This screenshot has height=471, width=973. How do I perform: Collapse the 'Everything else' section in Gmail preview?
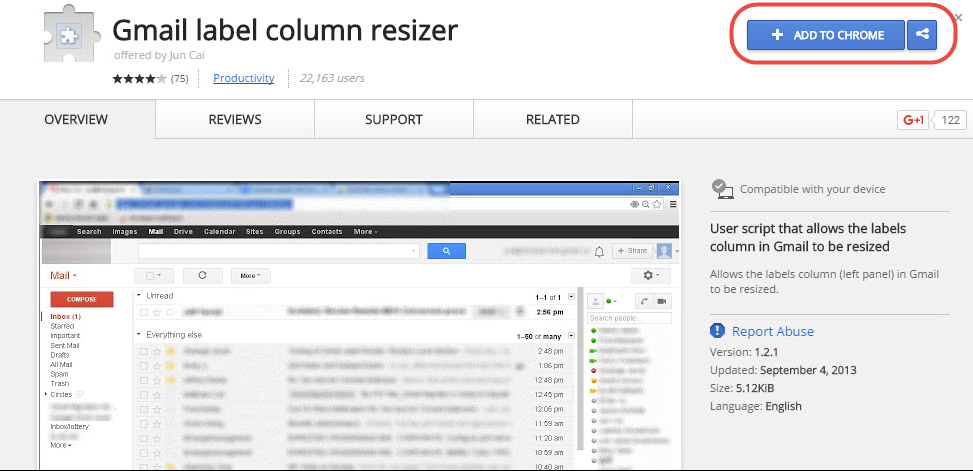click(x=140, y=334)
